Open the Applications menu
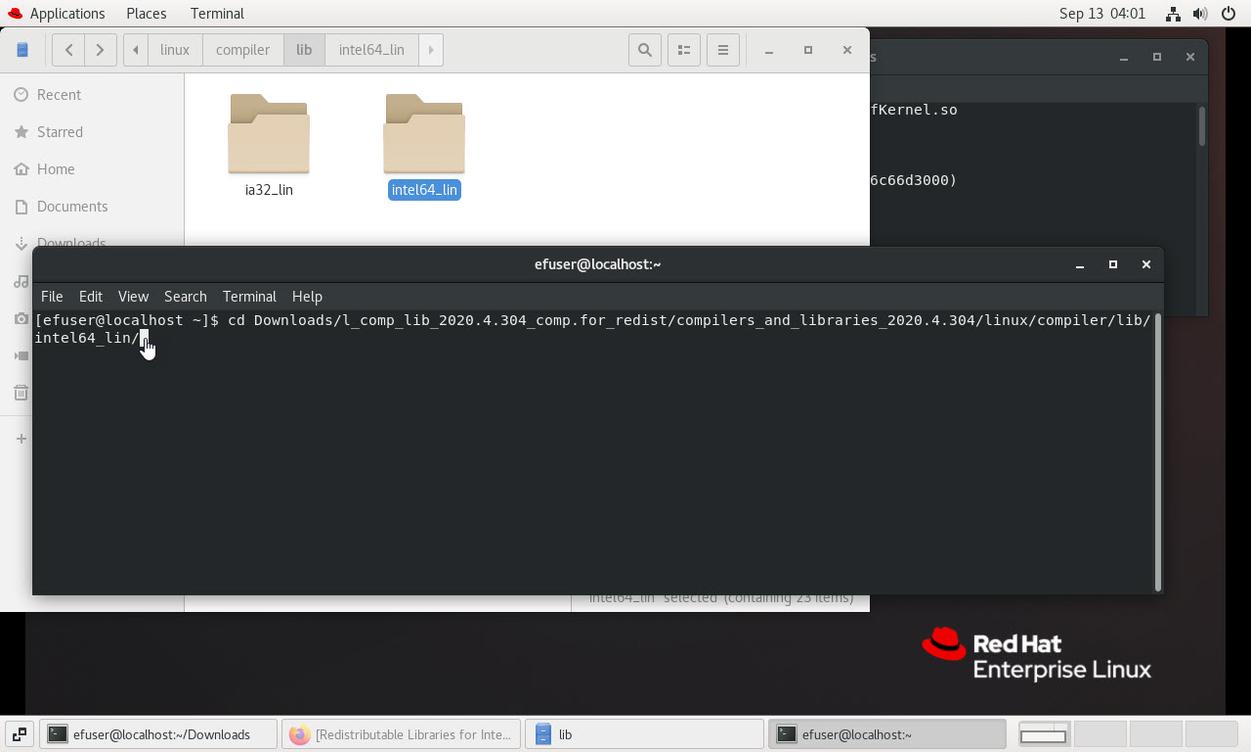The image size is (1251, 752). click(56, 14)
